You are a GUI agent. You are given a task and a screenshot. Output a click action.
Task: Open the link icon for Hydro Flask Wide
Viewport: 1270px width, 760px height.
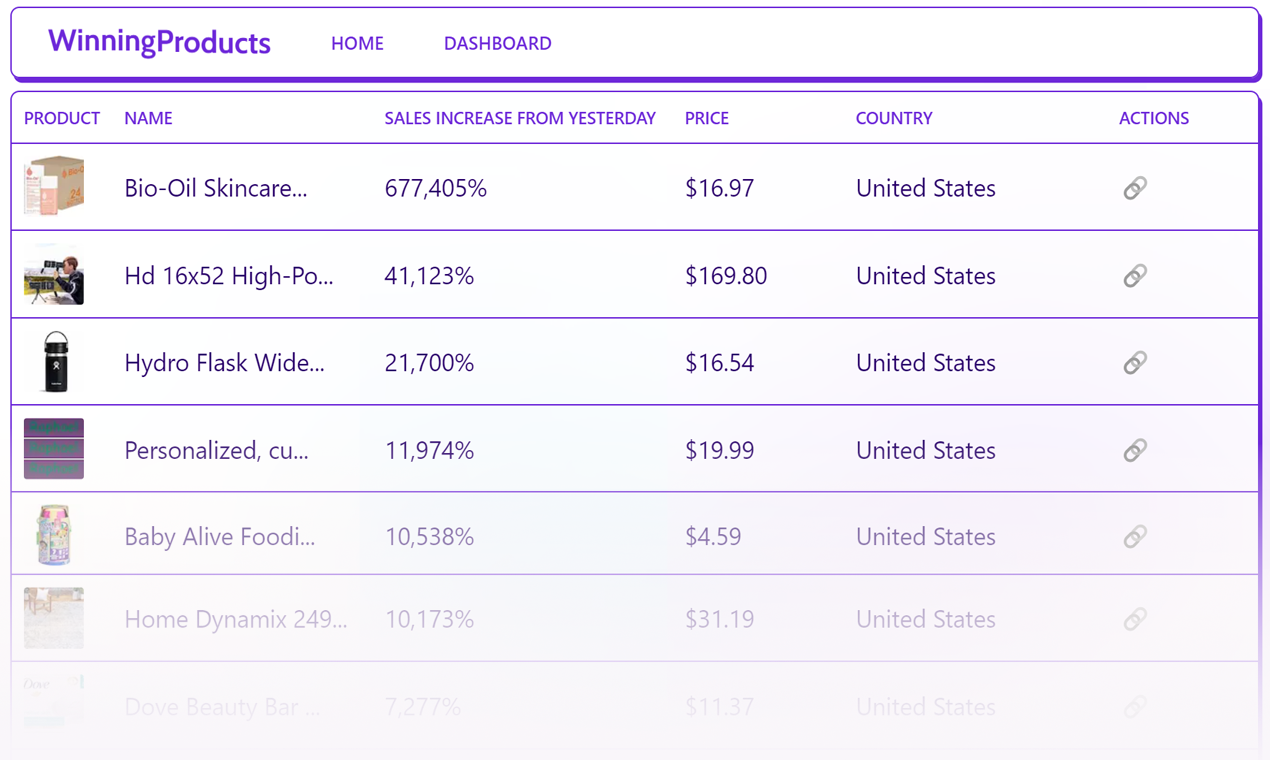click(x=1134, y=363)
